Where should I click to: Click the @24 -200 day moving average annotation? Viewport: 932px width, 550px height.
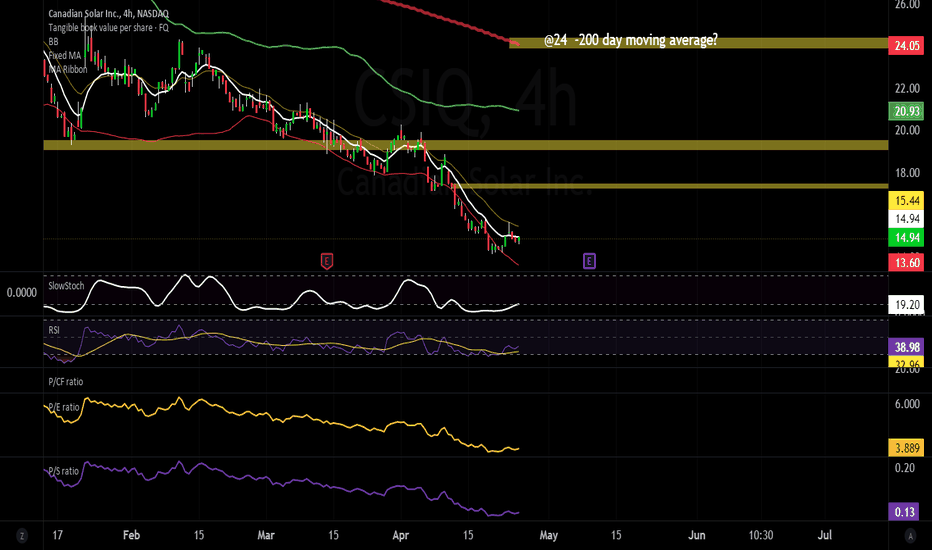(x=631, y=40)
